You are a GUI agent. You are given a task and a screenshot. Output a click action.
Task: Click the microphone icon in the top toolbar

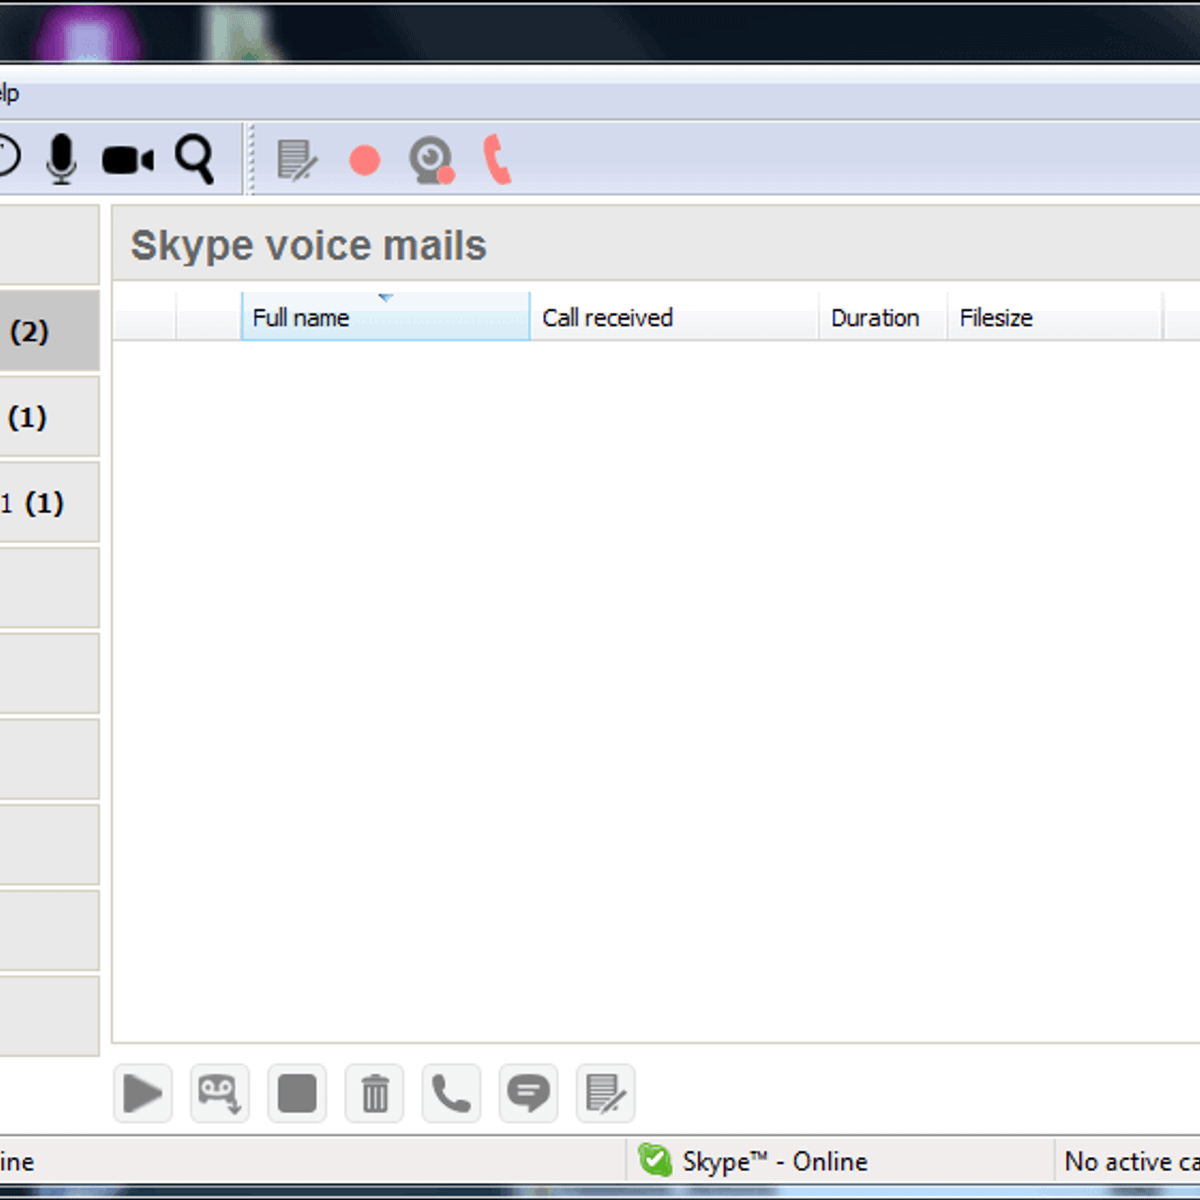pos(61,158)
